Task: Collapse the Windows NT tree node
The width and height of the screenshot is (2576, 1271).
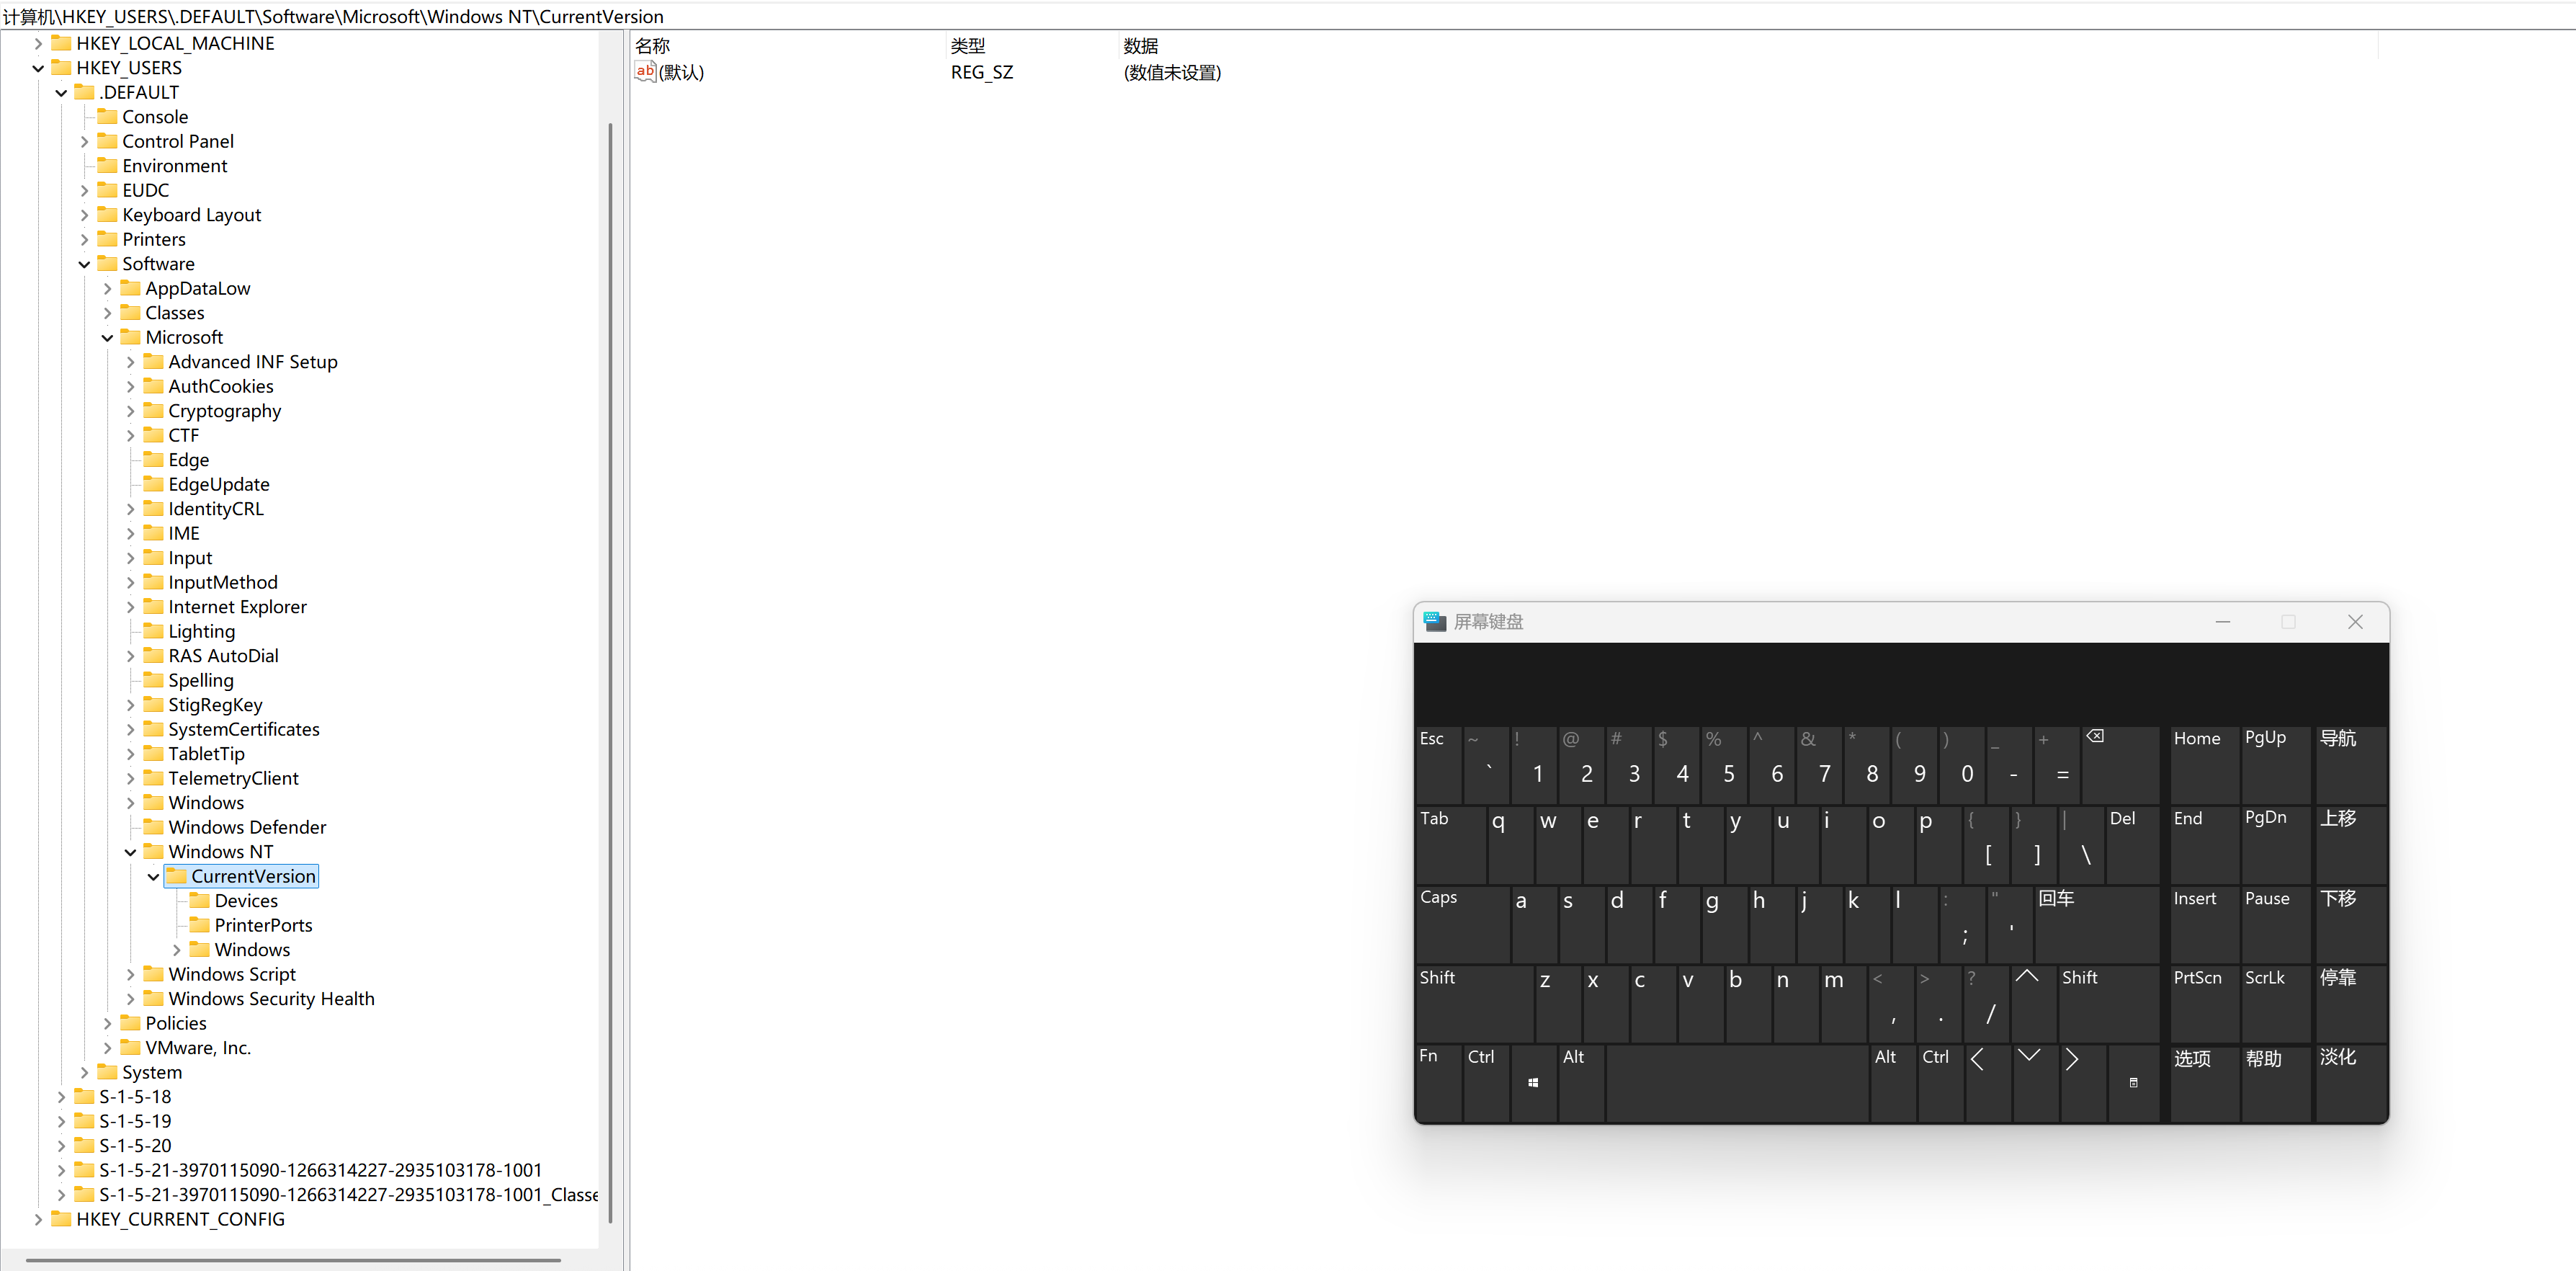Action: [131, 852]
